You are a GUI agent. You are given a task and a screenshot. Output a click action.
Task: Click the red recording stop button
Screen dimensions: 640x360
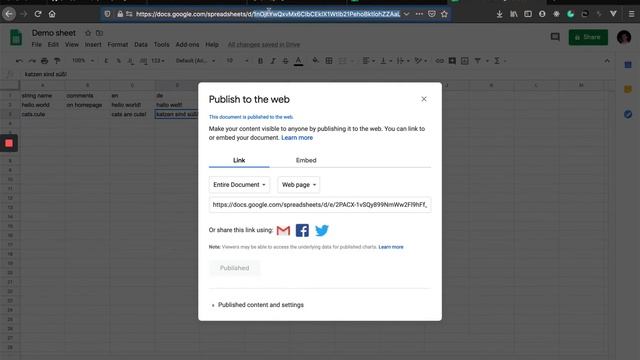[9, 143]
